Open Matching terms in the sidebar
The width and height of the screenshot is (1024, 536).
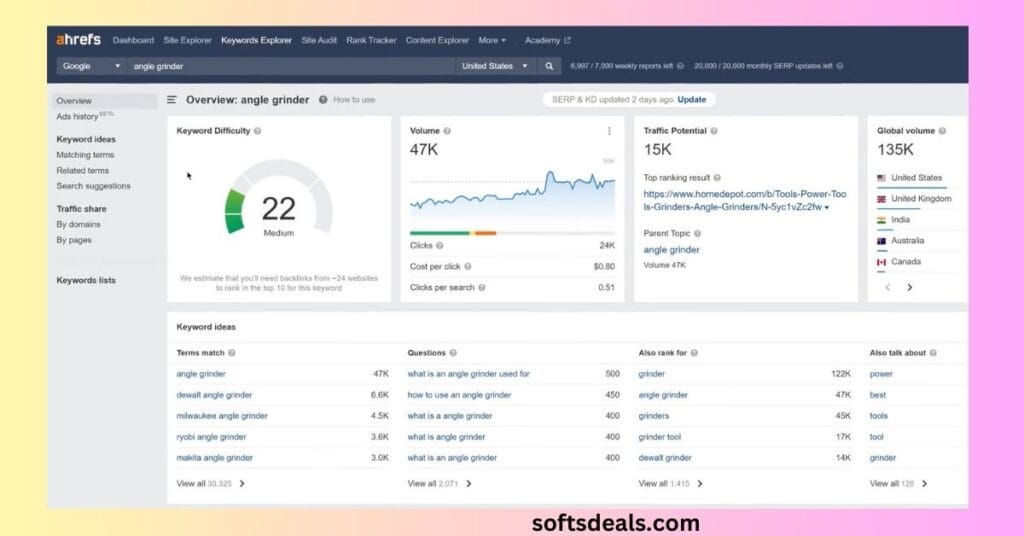pyautogui.click(x=85, y=155)
